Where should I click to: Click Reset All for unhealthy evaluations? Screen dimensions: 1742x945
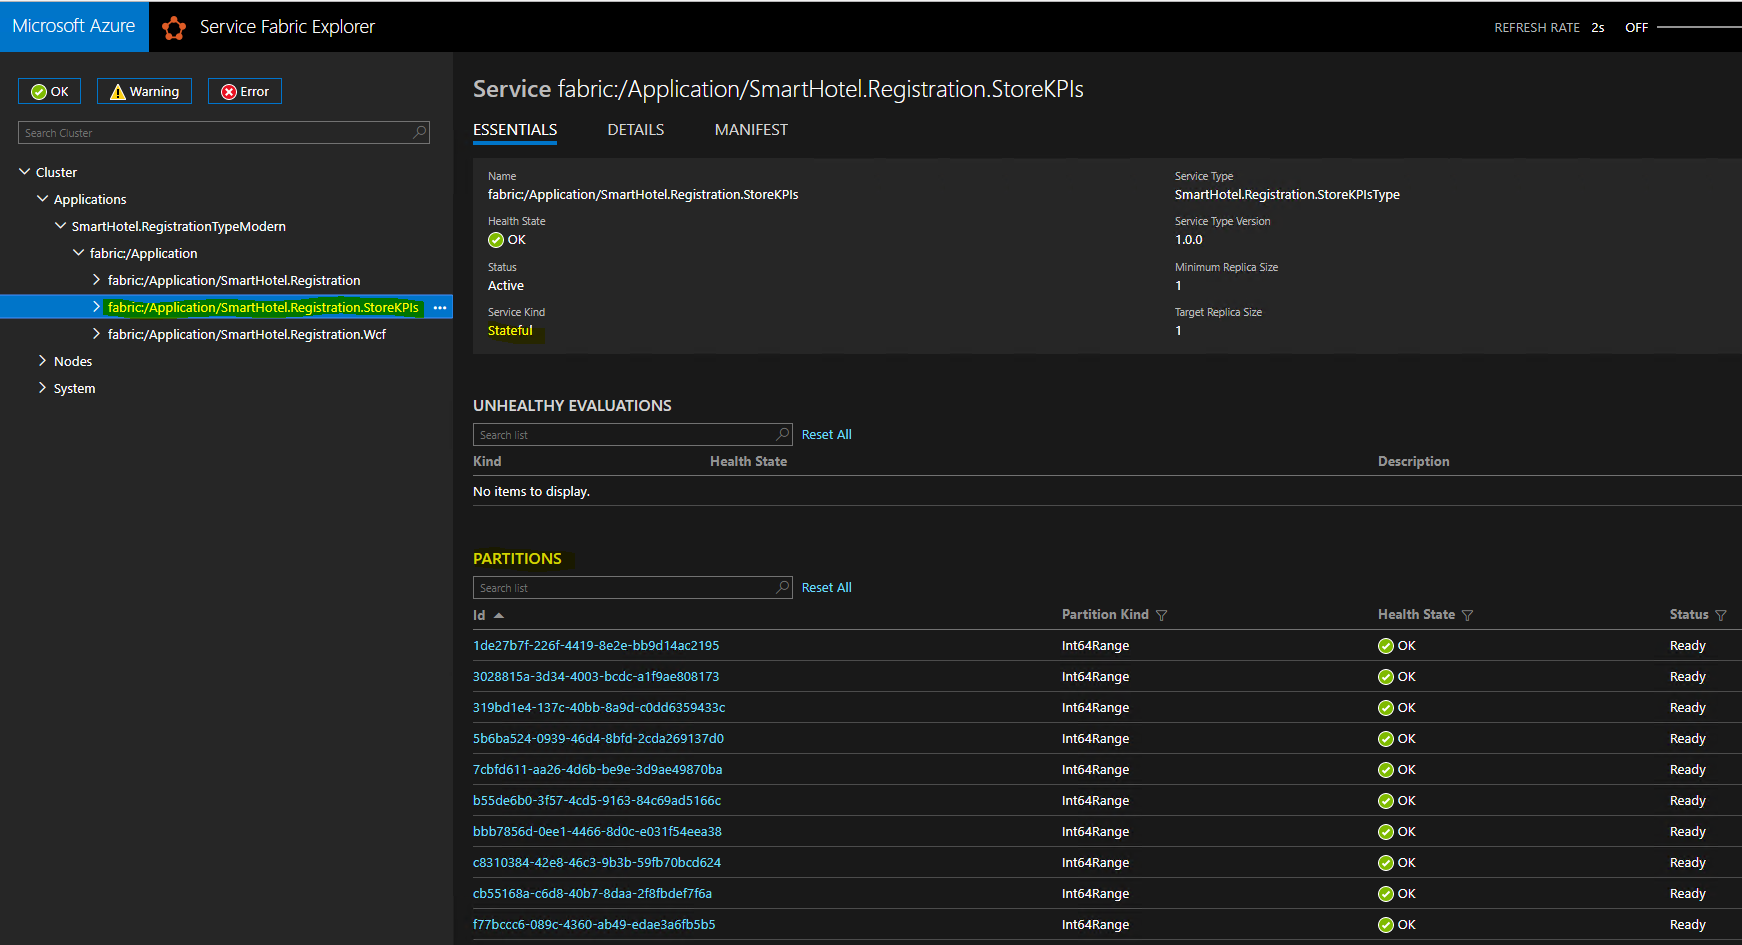tap(827, 434)
